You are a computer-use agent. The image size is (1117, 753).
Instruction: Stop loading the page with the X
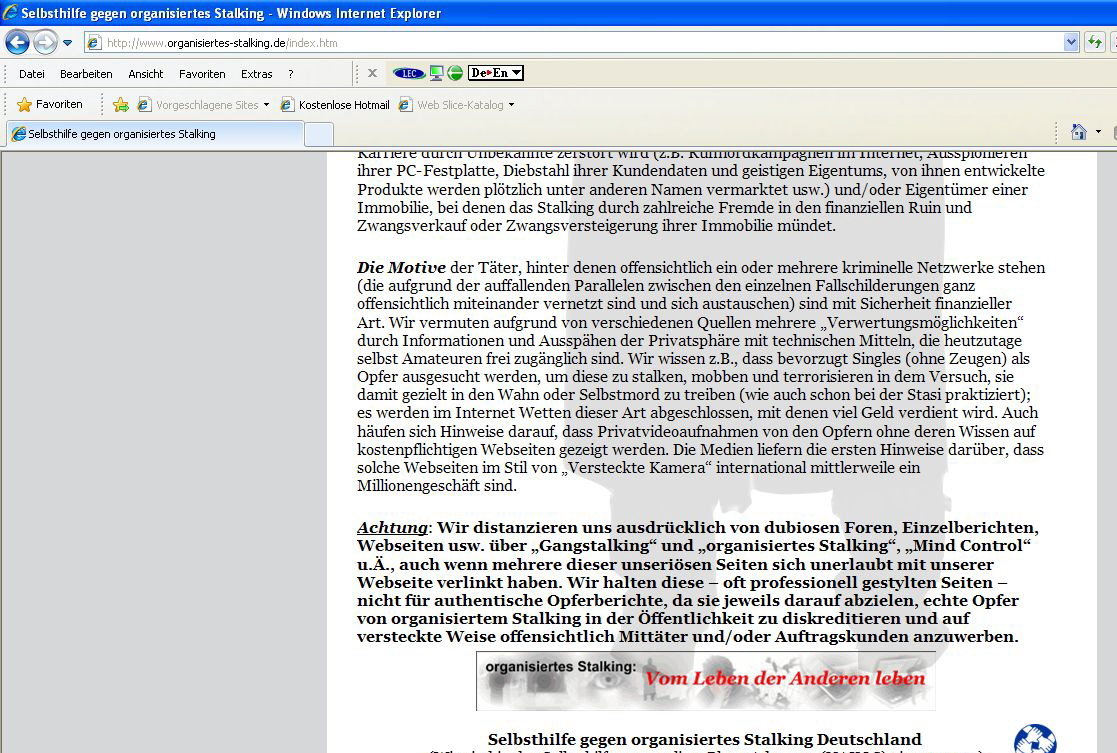[x=371, y=73]
